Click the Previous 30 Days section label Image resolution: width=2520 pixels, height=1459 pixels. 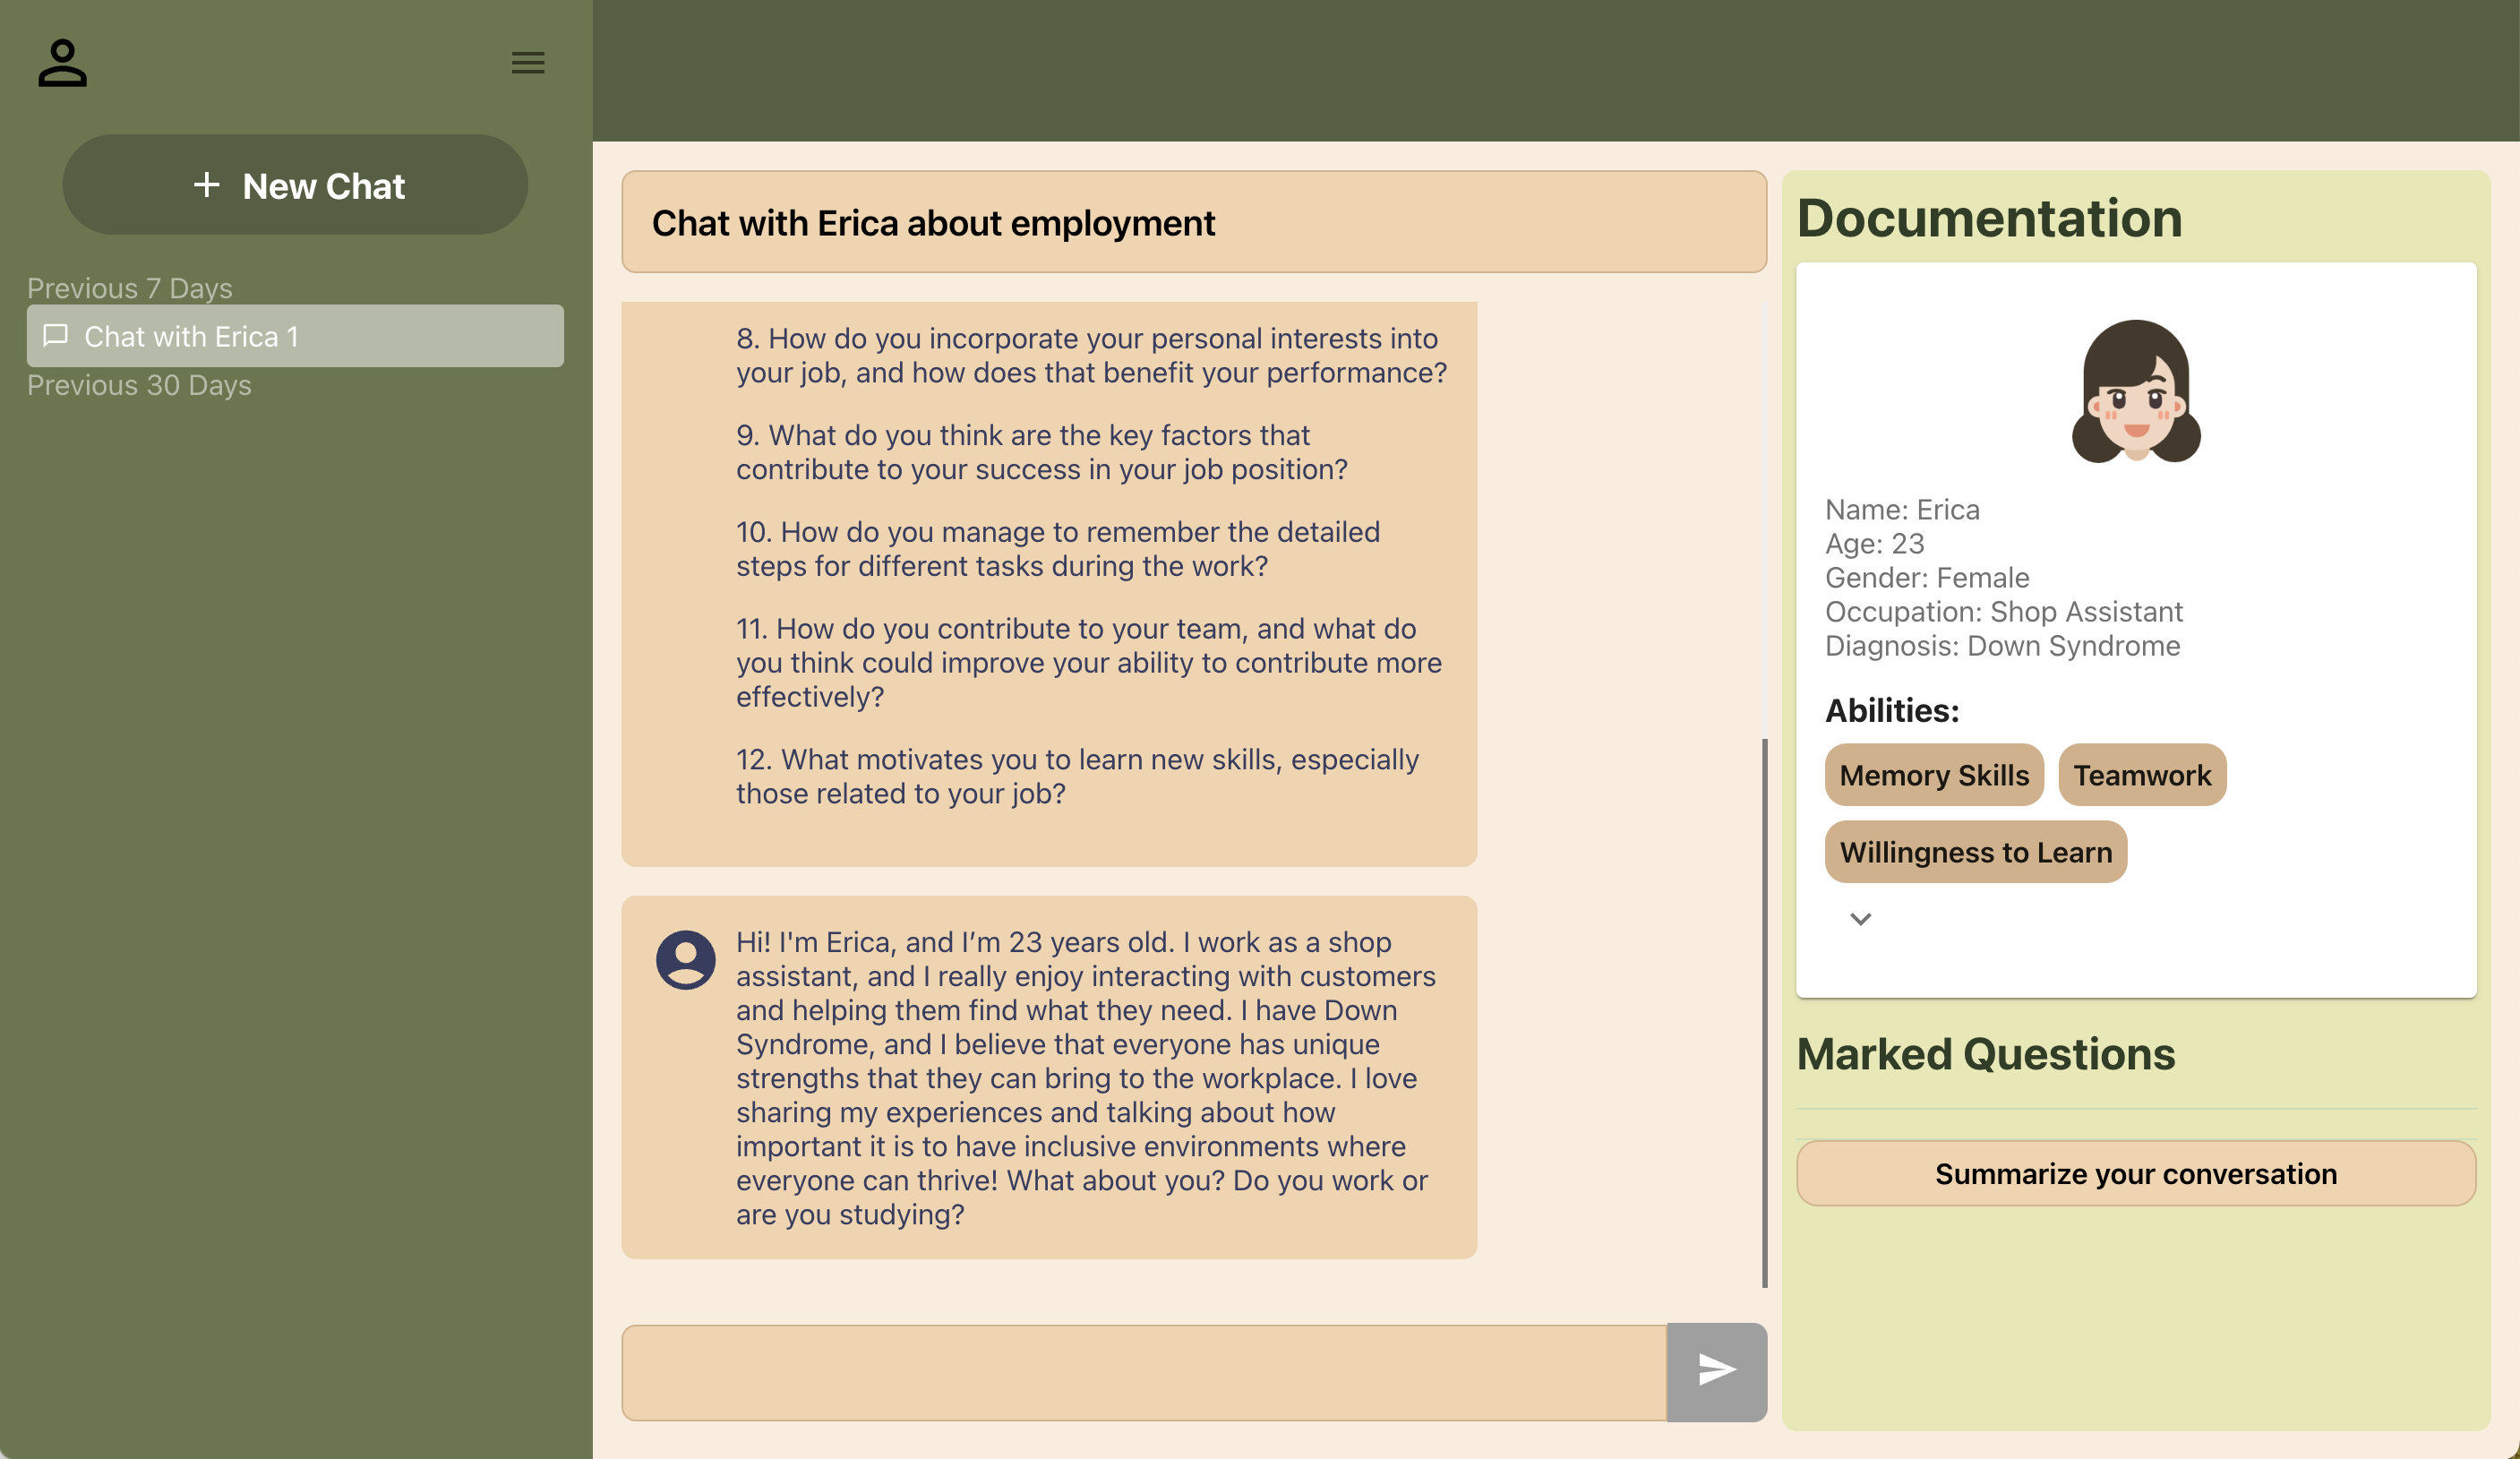139,385
